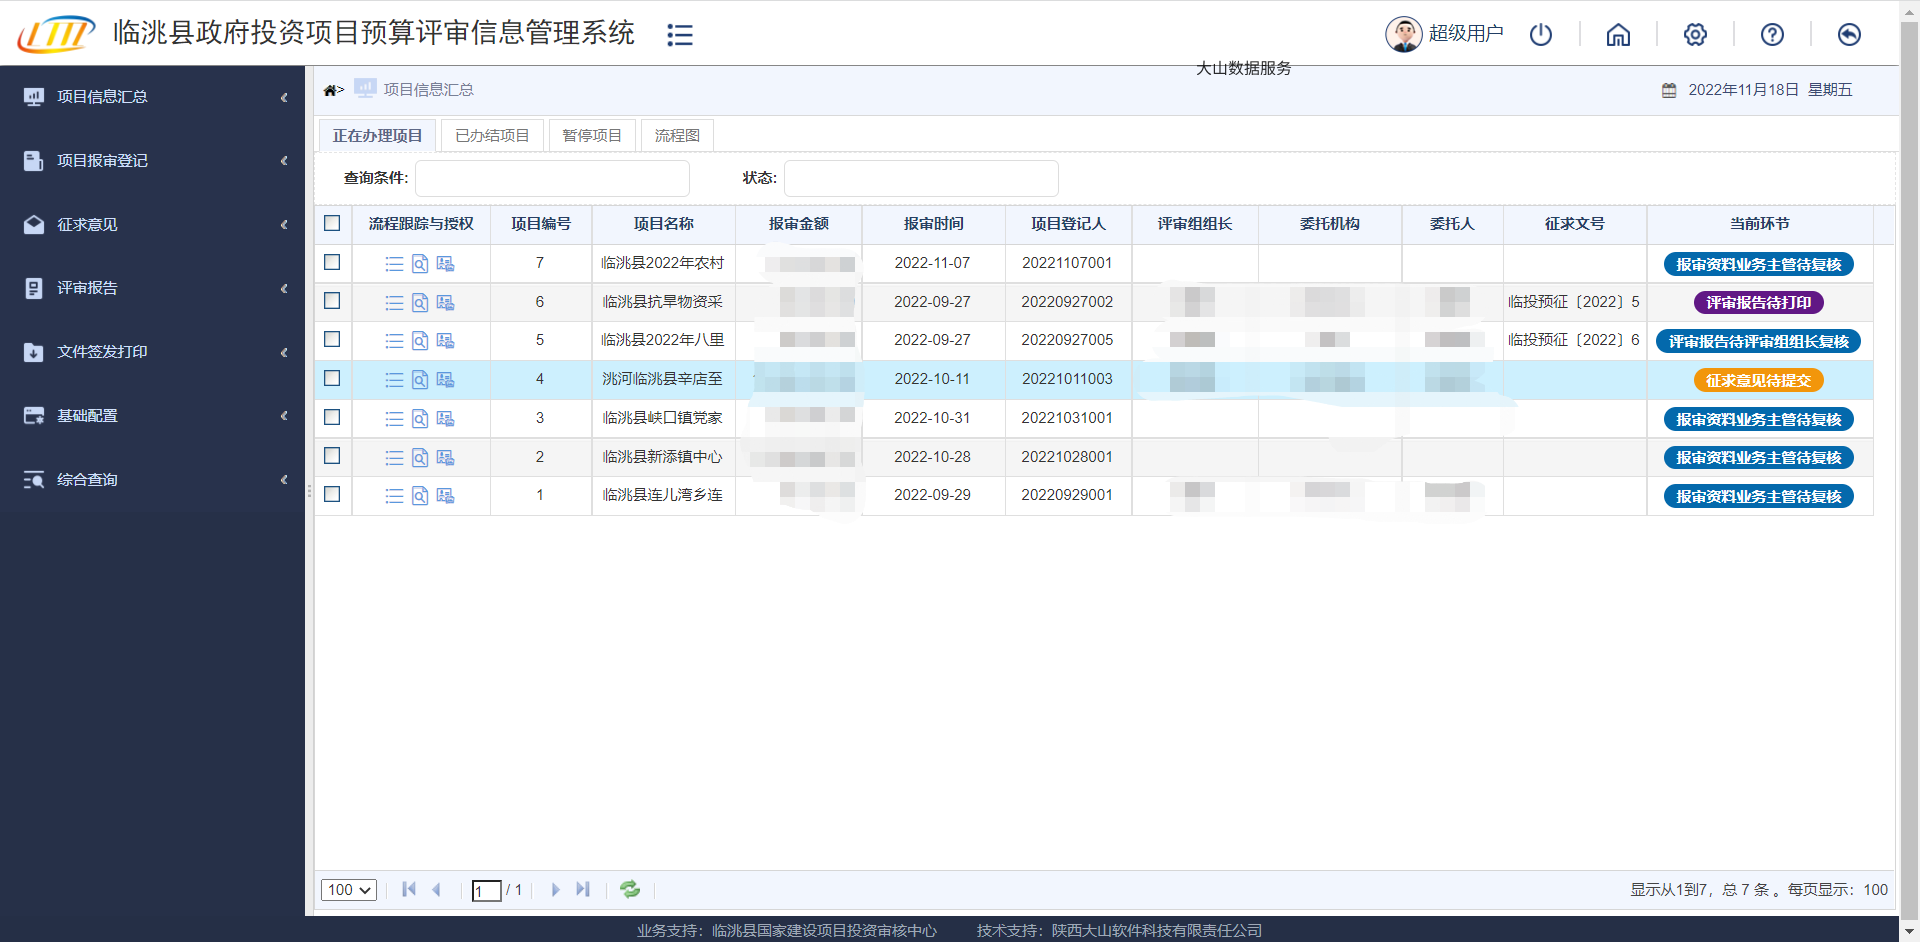The width and height of the screenshot is (1920, 942).
Task: Check the row for 临洮县2022年农村
Action: pyautogui.click(x=332, y=262)
